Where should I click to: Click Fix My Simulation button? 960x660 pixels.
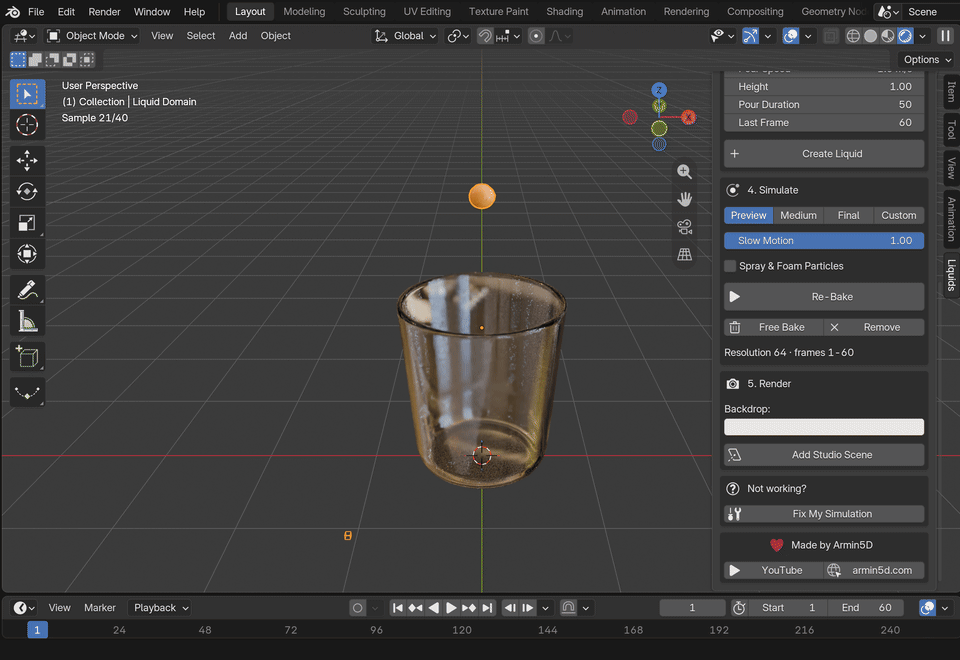click(824, 514)
